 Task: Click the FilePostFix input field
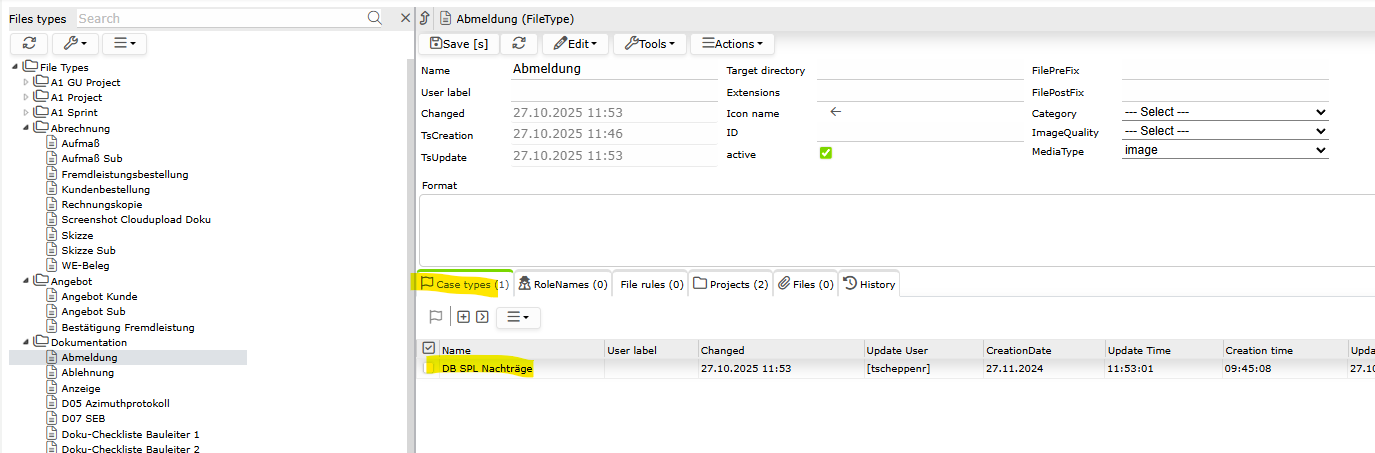click(1225, 92)
